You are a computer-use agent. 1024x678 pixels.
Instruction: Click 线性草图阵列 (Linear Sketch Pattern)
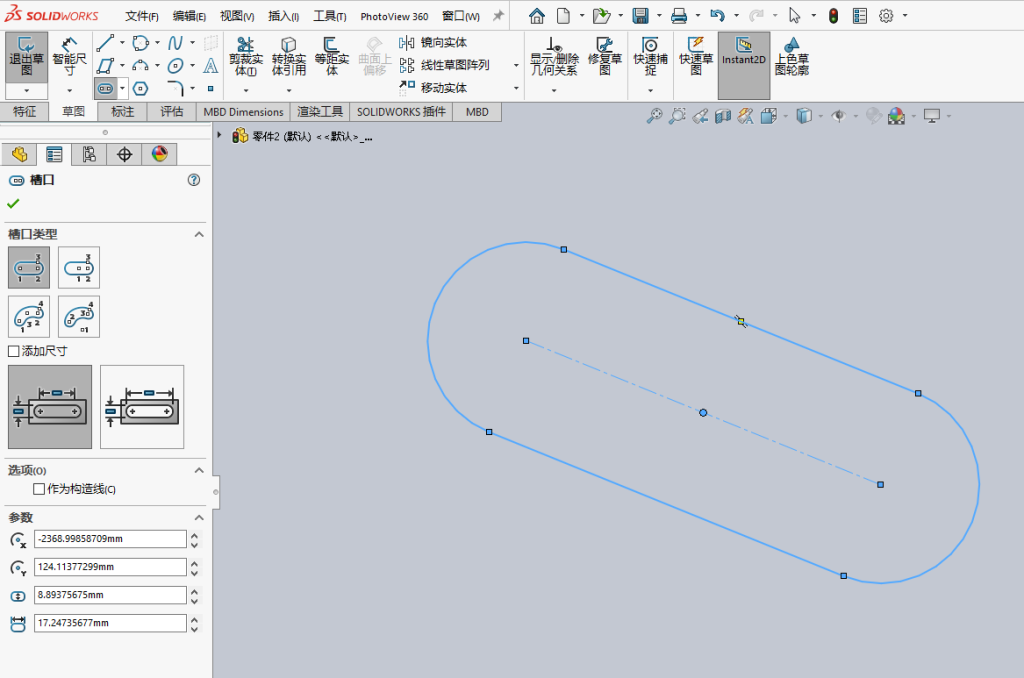(x=445, y=65)
